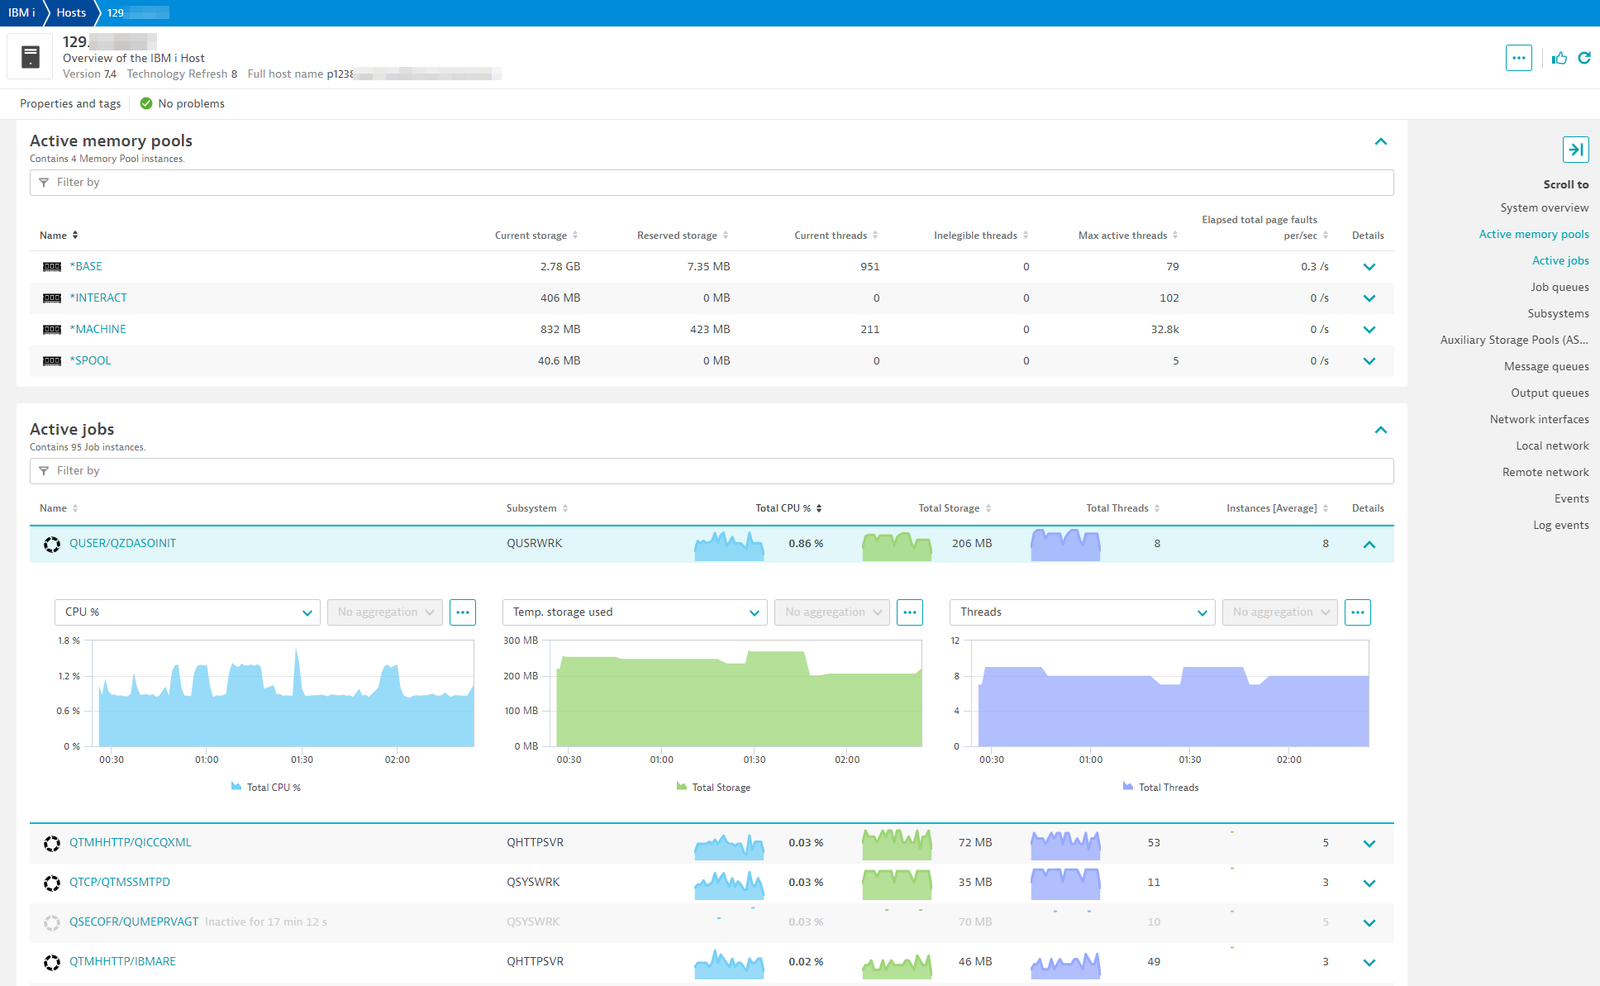
Task: Jump to Log events section
Action: pyautogui.click(x=1561, y=525)
